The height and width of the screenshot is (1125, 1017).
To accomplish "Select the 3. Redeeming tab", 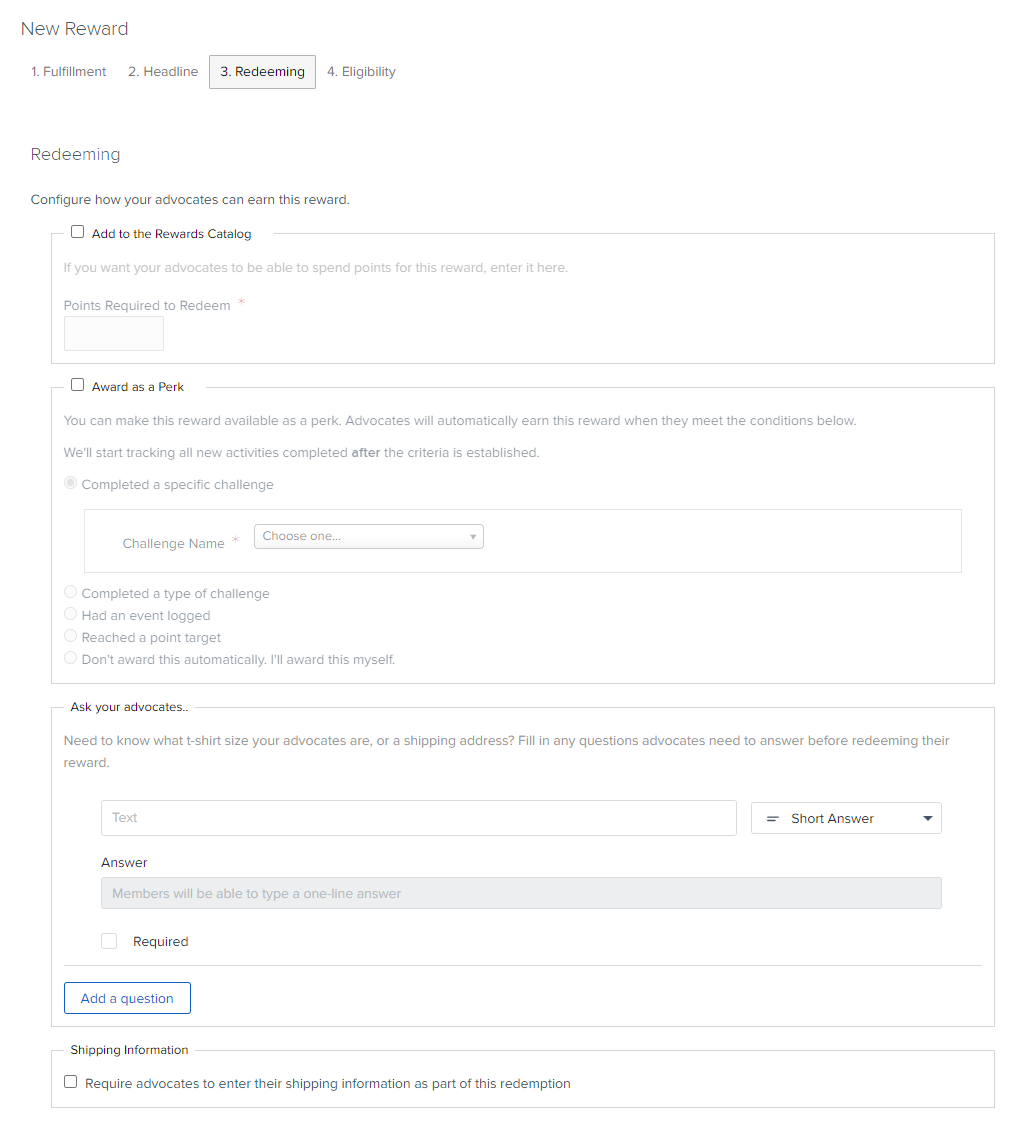I will pos(263,72).
